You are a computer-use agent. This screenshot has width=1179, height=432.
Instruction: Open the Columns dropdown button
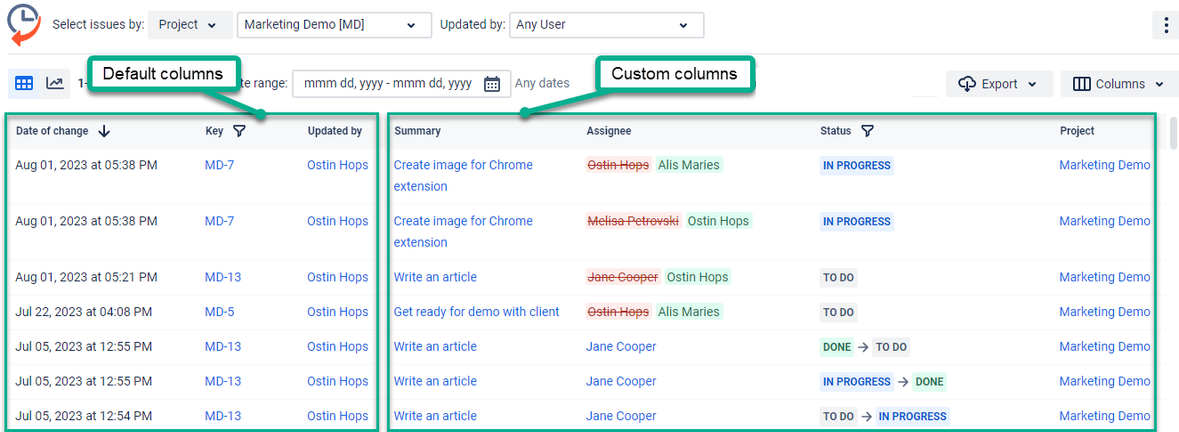pos(1118,84)
